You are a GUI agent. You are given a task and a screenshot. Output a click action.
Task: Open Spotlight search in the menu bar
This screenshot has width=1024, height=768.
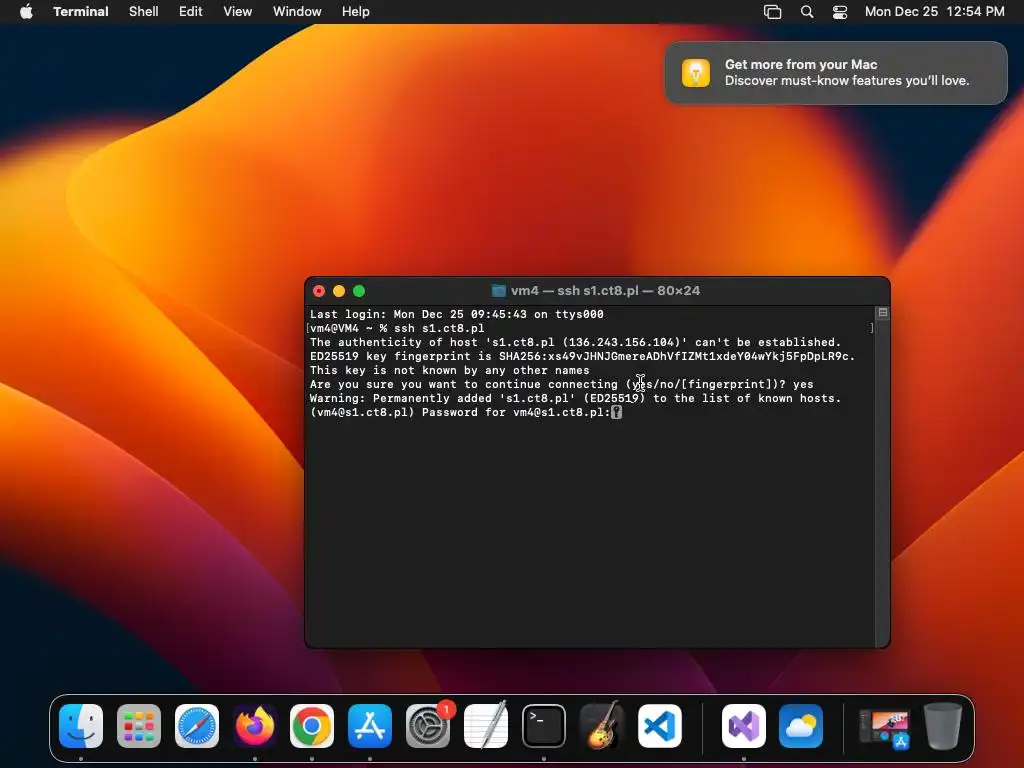point(807,12)
